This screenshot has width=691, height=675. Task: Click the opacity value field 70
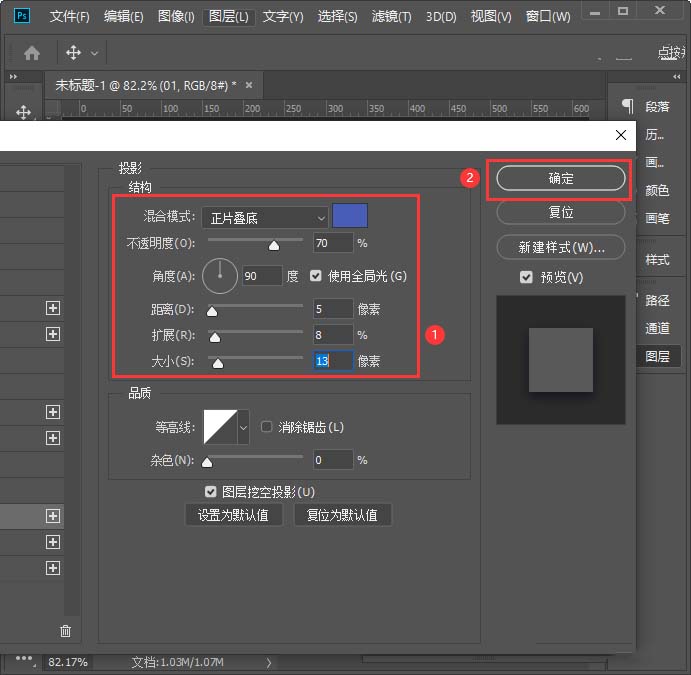[333, 243]
